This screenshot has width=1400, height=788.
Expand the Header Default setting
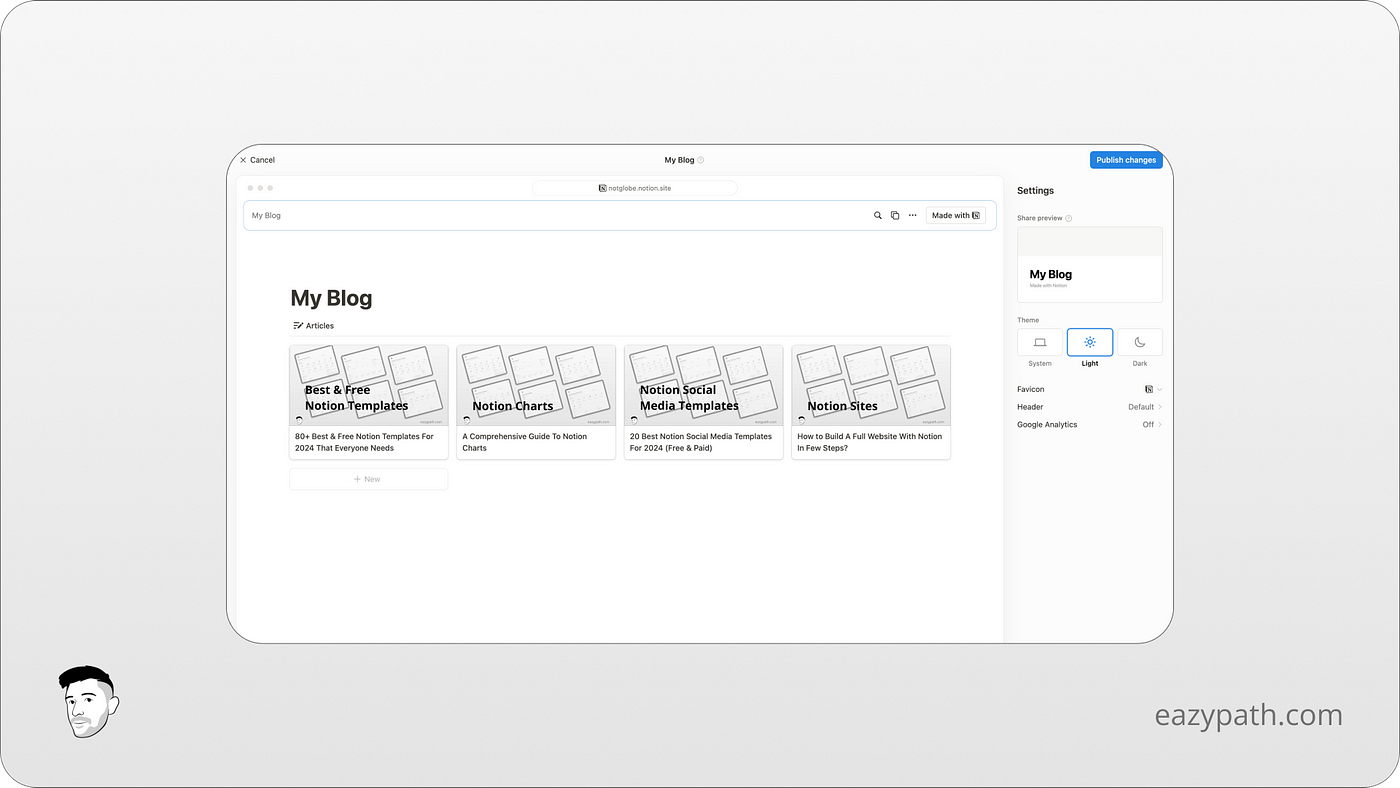[x=1145, y=407]
